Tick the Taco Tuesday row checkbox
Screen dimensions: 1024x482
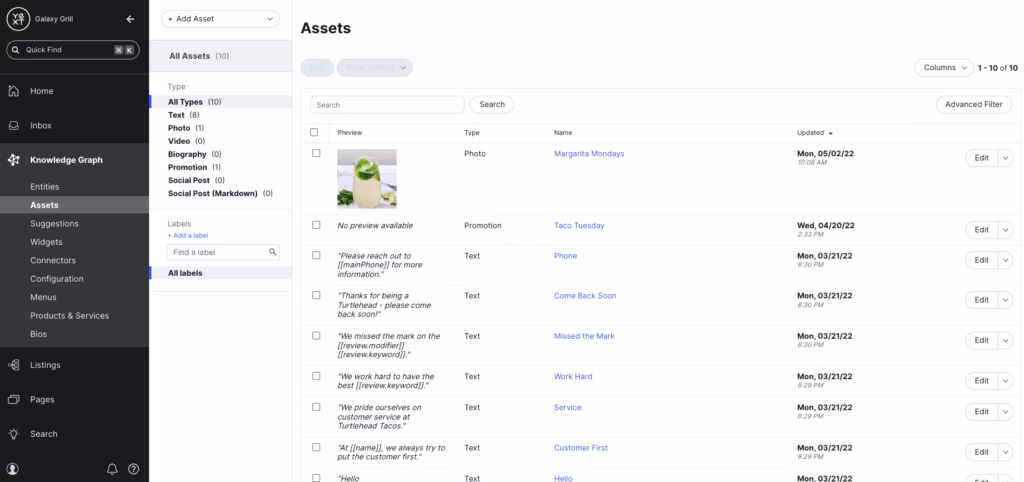[x=316, y=226]
